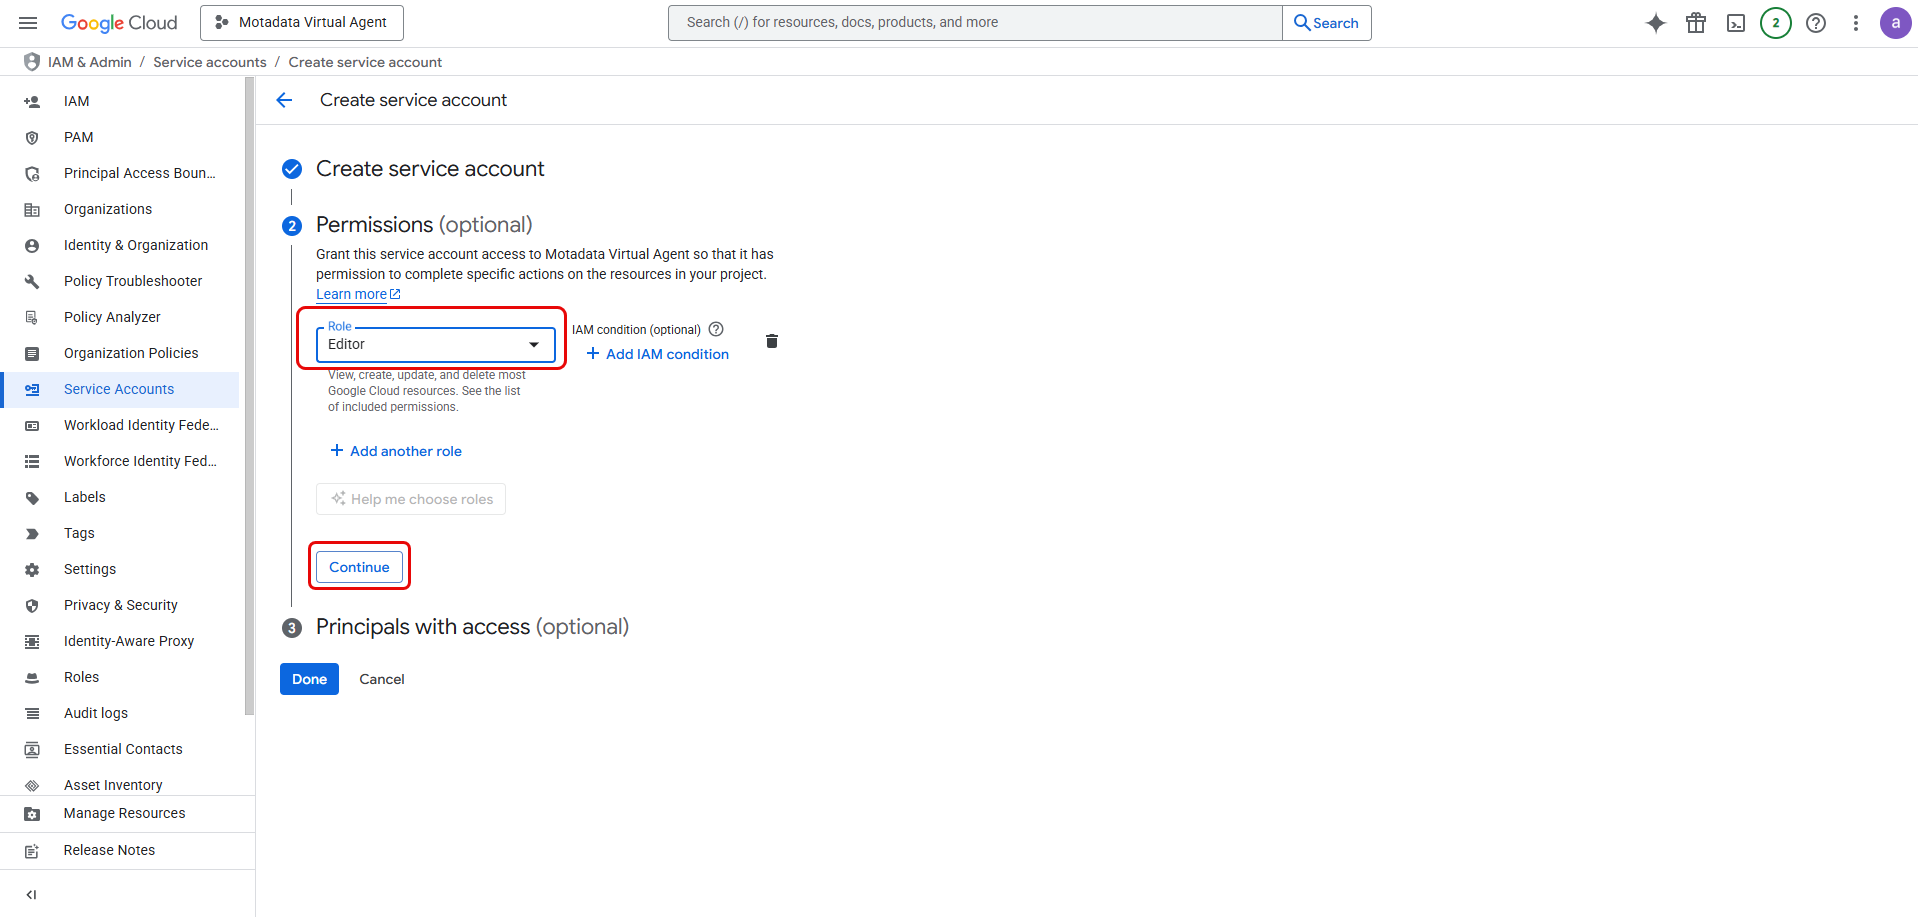Collapse the sidebar with the bottom chevron
This screenshot has width=1918, height=917.
30,894
